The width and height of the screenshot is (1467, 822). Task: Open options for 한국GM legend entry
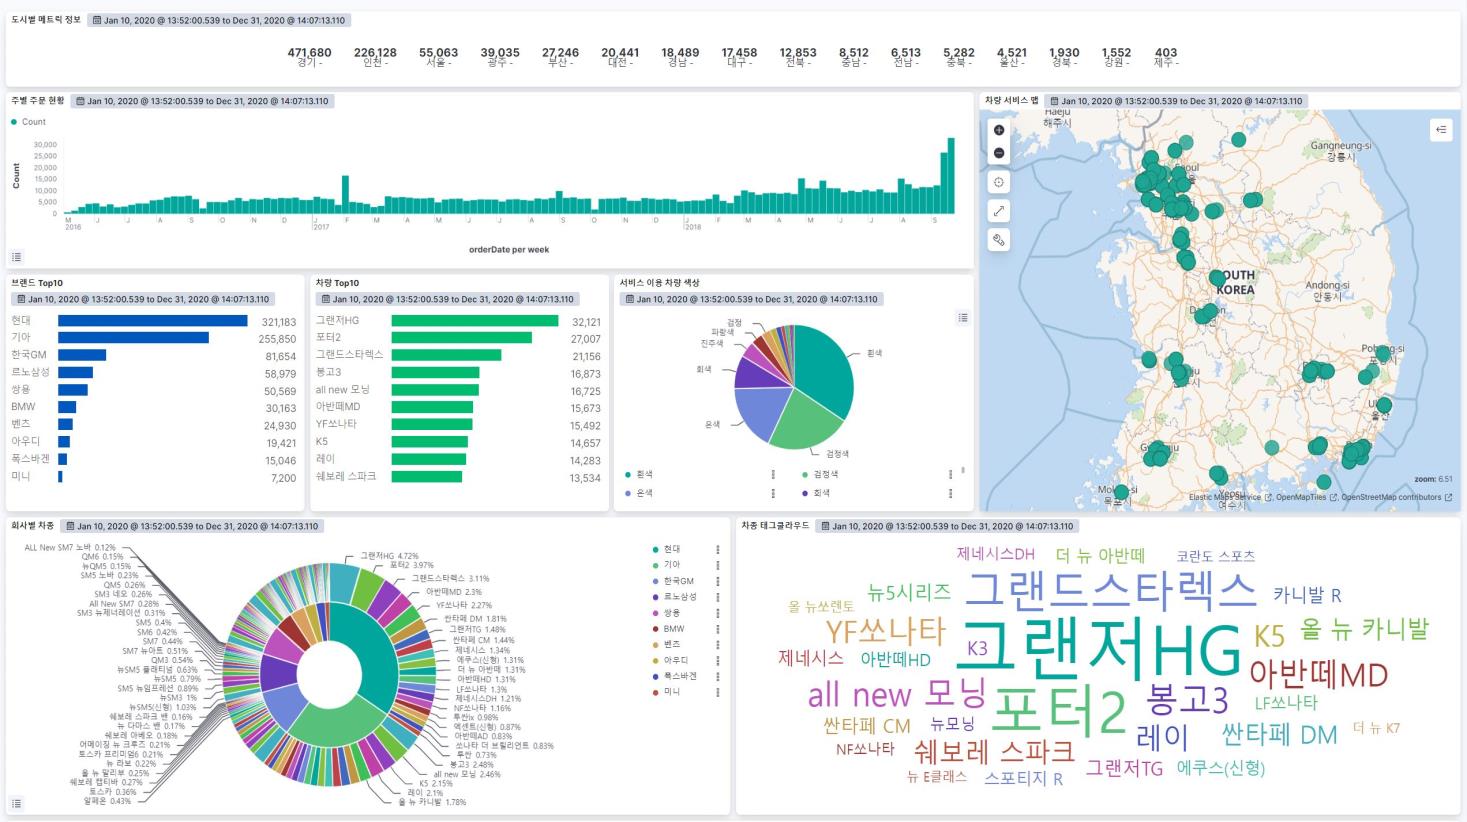click(717, 581)
